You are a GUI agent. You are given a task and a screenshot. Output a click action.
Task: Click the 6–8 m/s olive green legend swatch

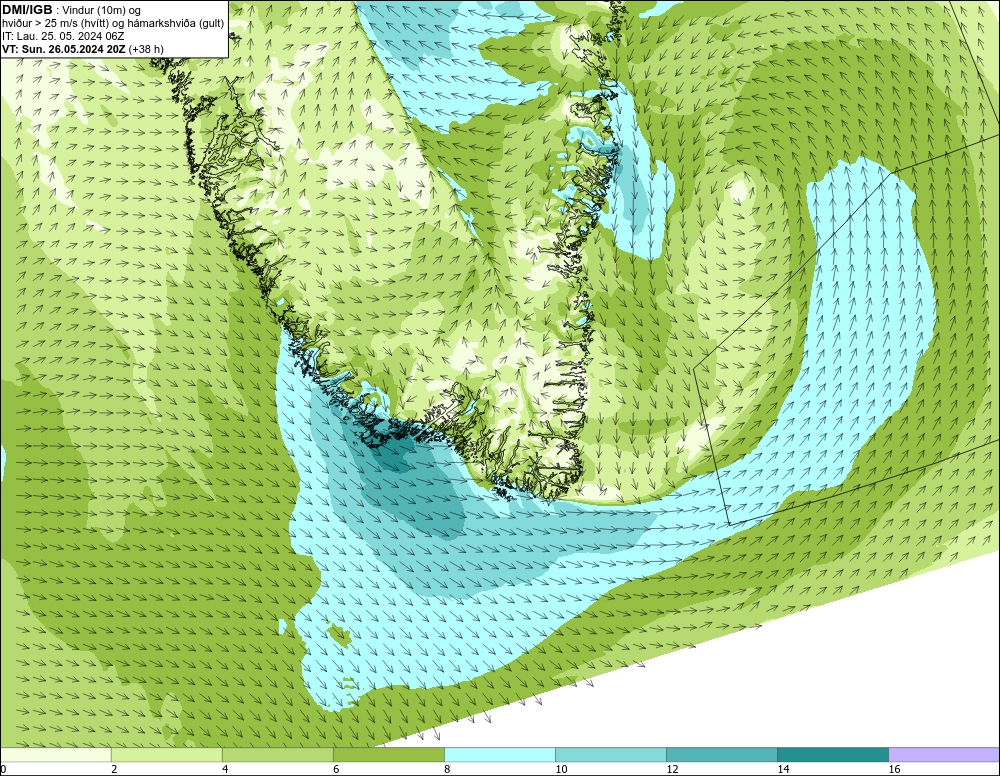389,755
